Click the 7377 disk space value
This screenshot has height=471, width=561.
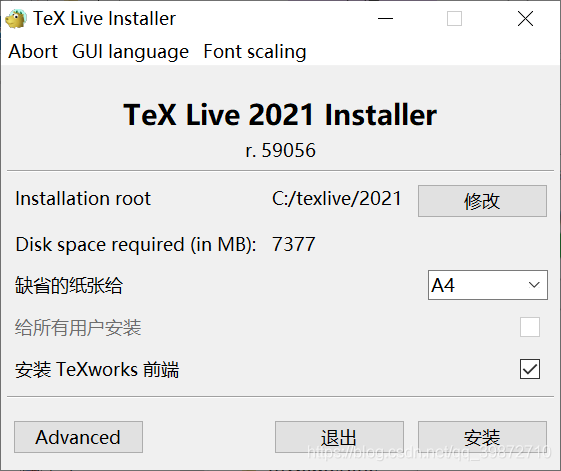[293, 244]
